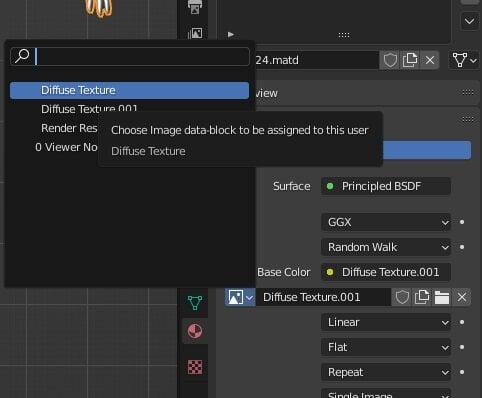Duplicate the Diffuse Texture.001 image
Image resolution: width=482 pixels, height=398 pixels.
422,297
